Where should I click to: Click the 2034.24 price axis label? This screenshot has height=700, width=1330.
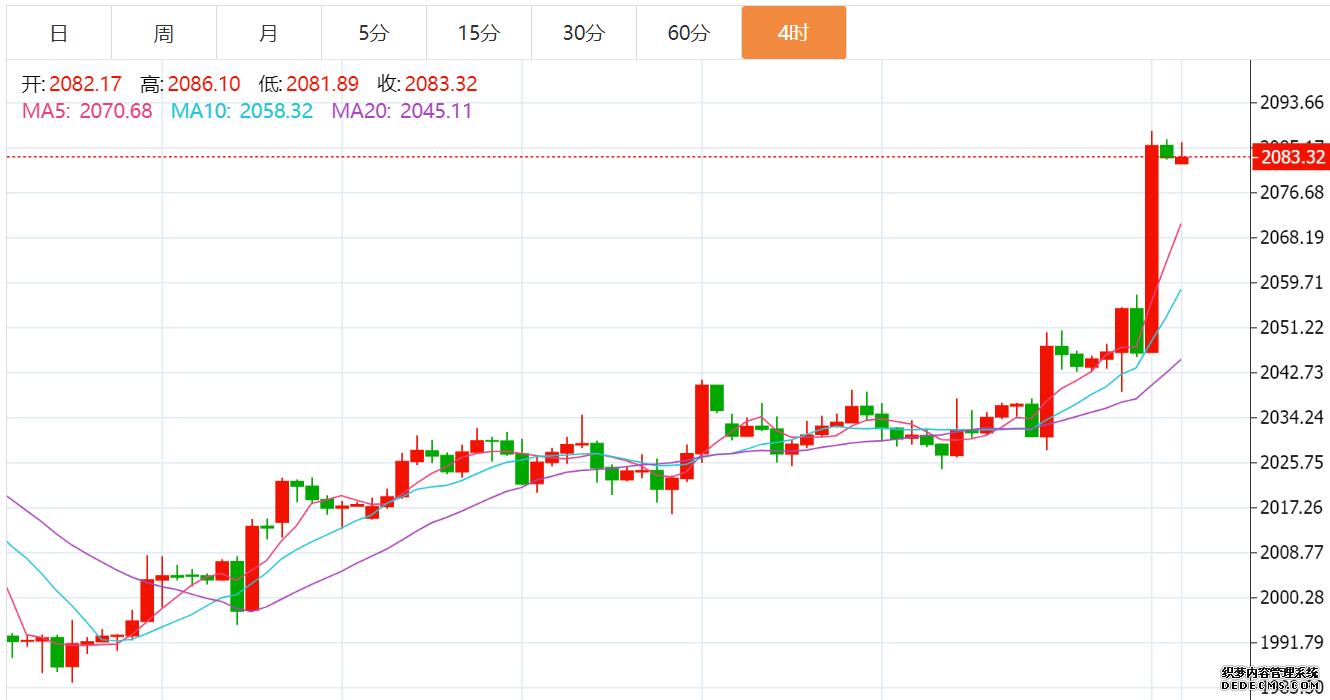pyautogui.click(x=1293, y=418)
